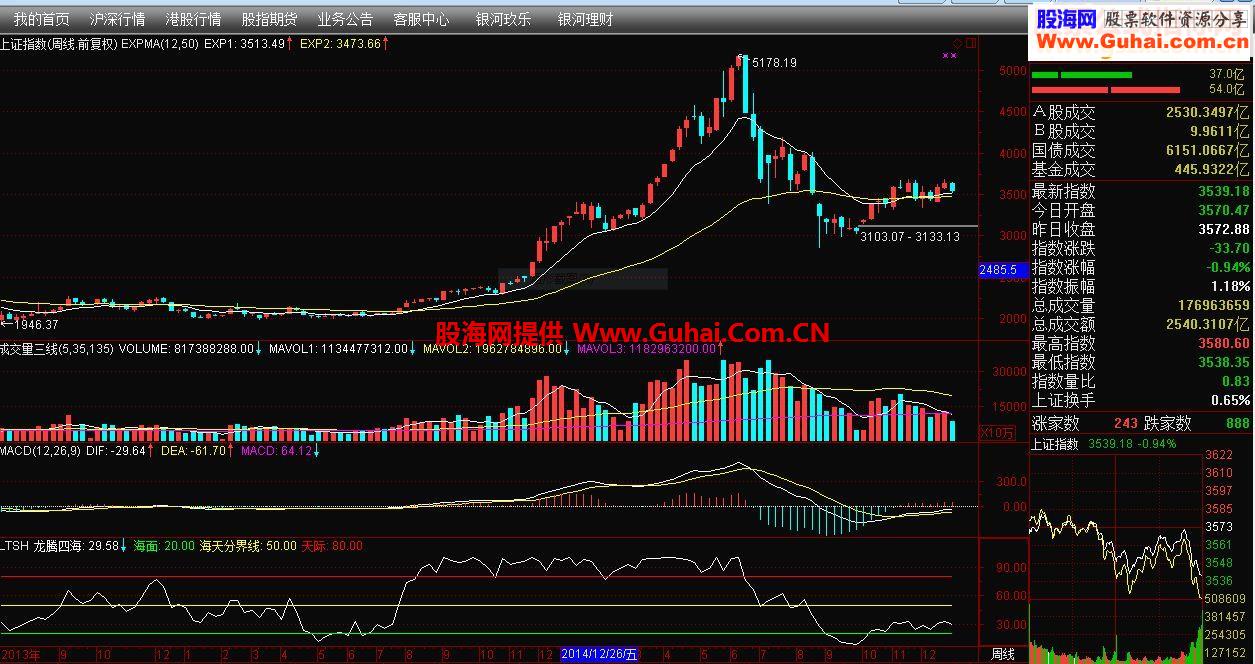
Task: Click the 5178.19 peak price label
Action: [x=774, y=63]
